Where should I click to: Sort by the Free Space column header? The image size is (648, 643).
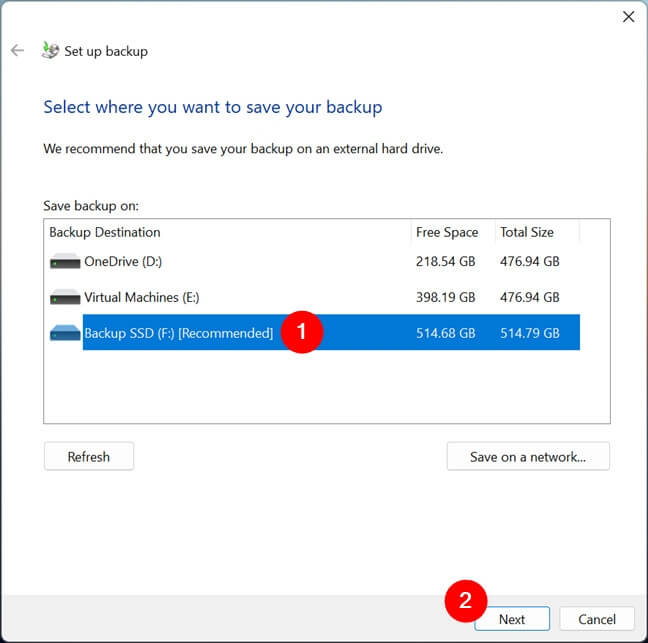tap(447, 232)
